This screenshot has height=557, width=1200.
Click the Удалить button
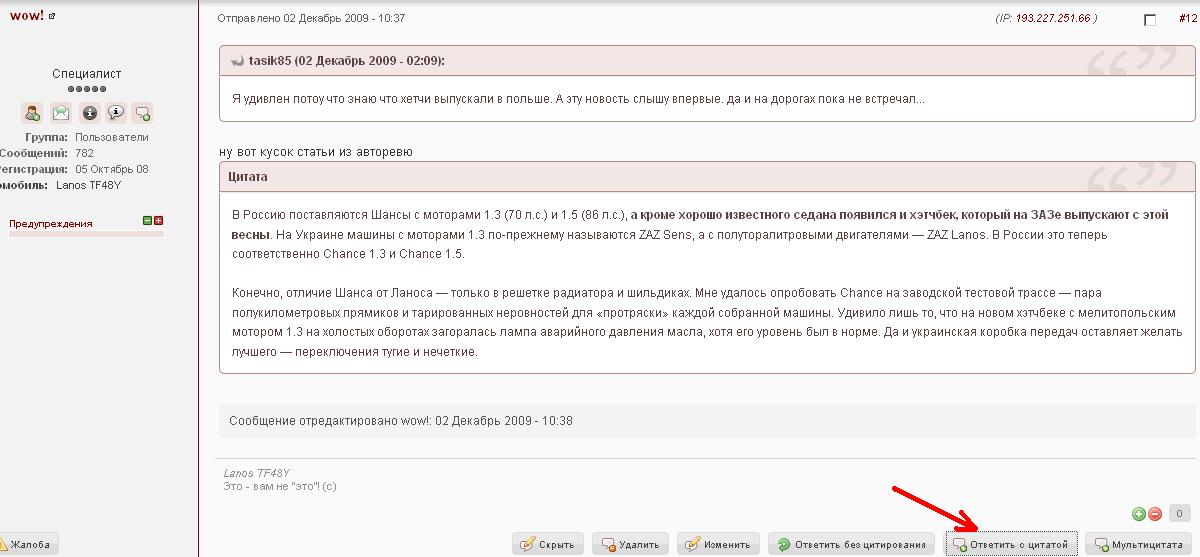click(x=630, y=545)
